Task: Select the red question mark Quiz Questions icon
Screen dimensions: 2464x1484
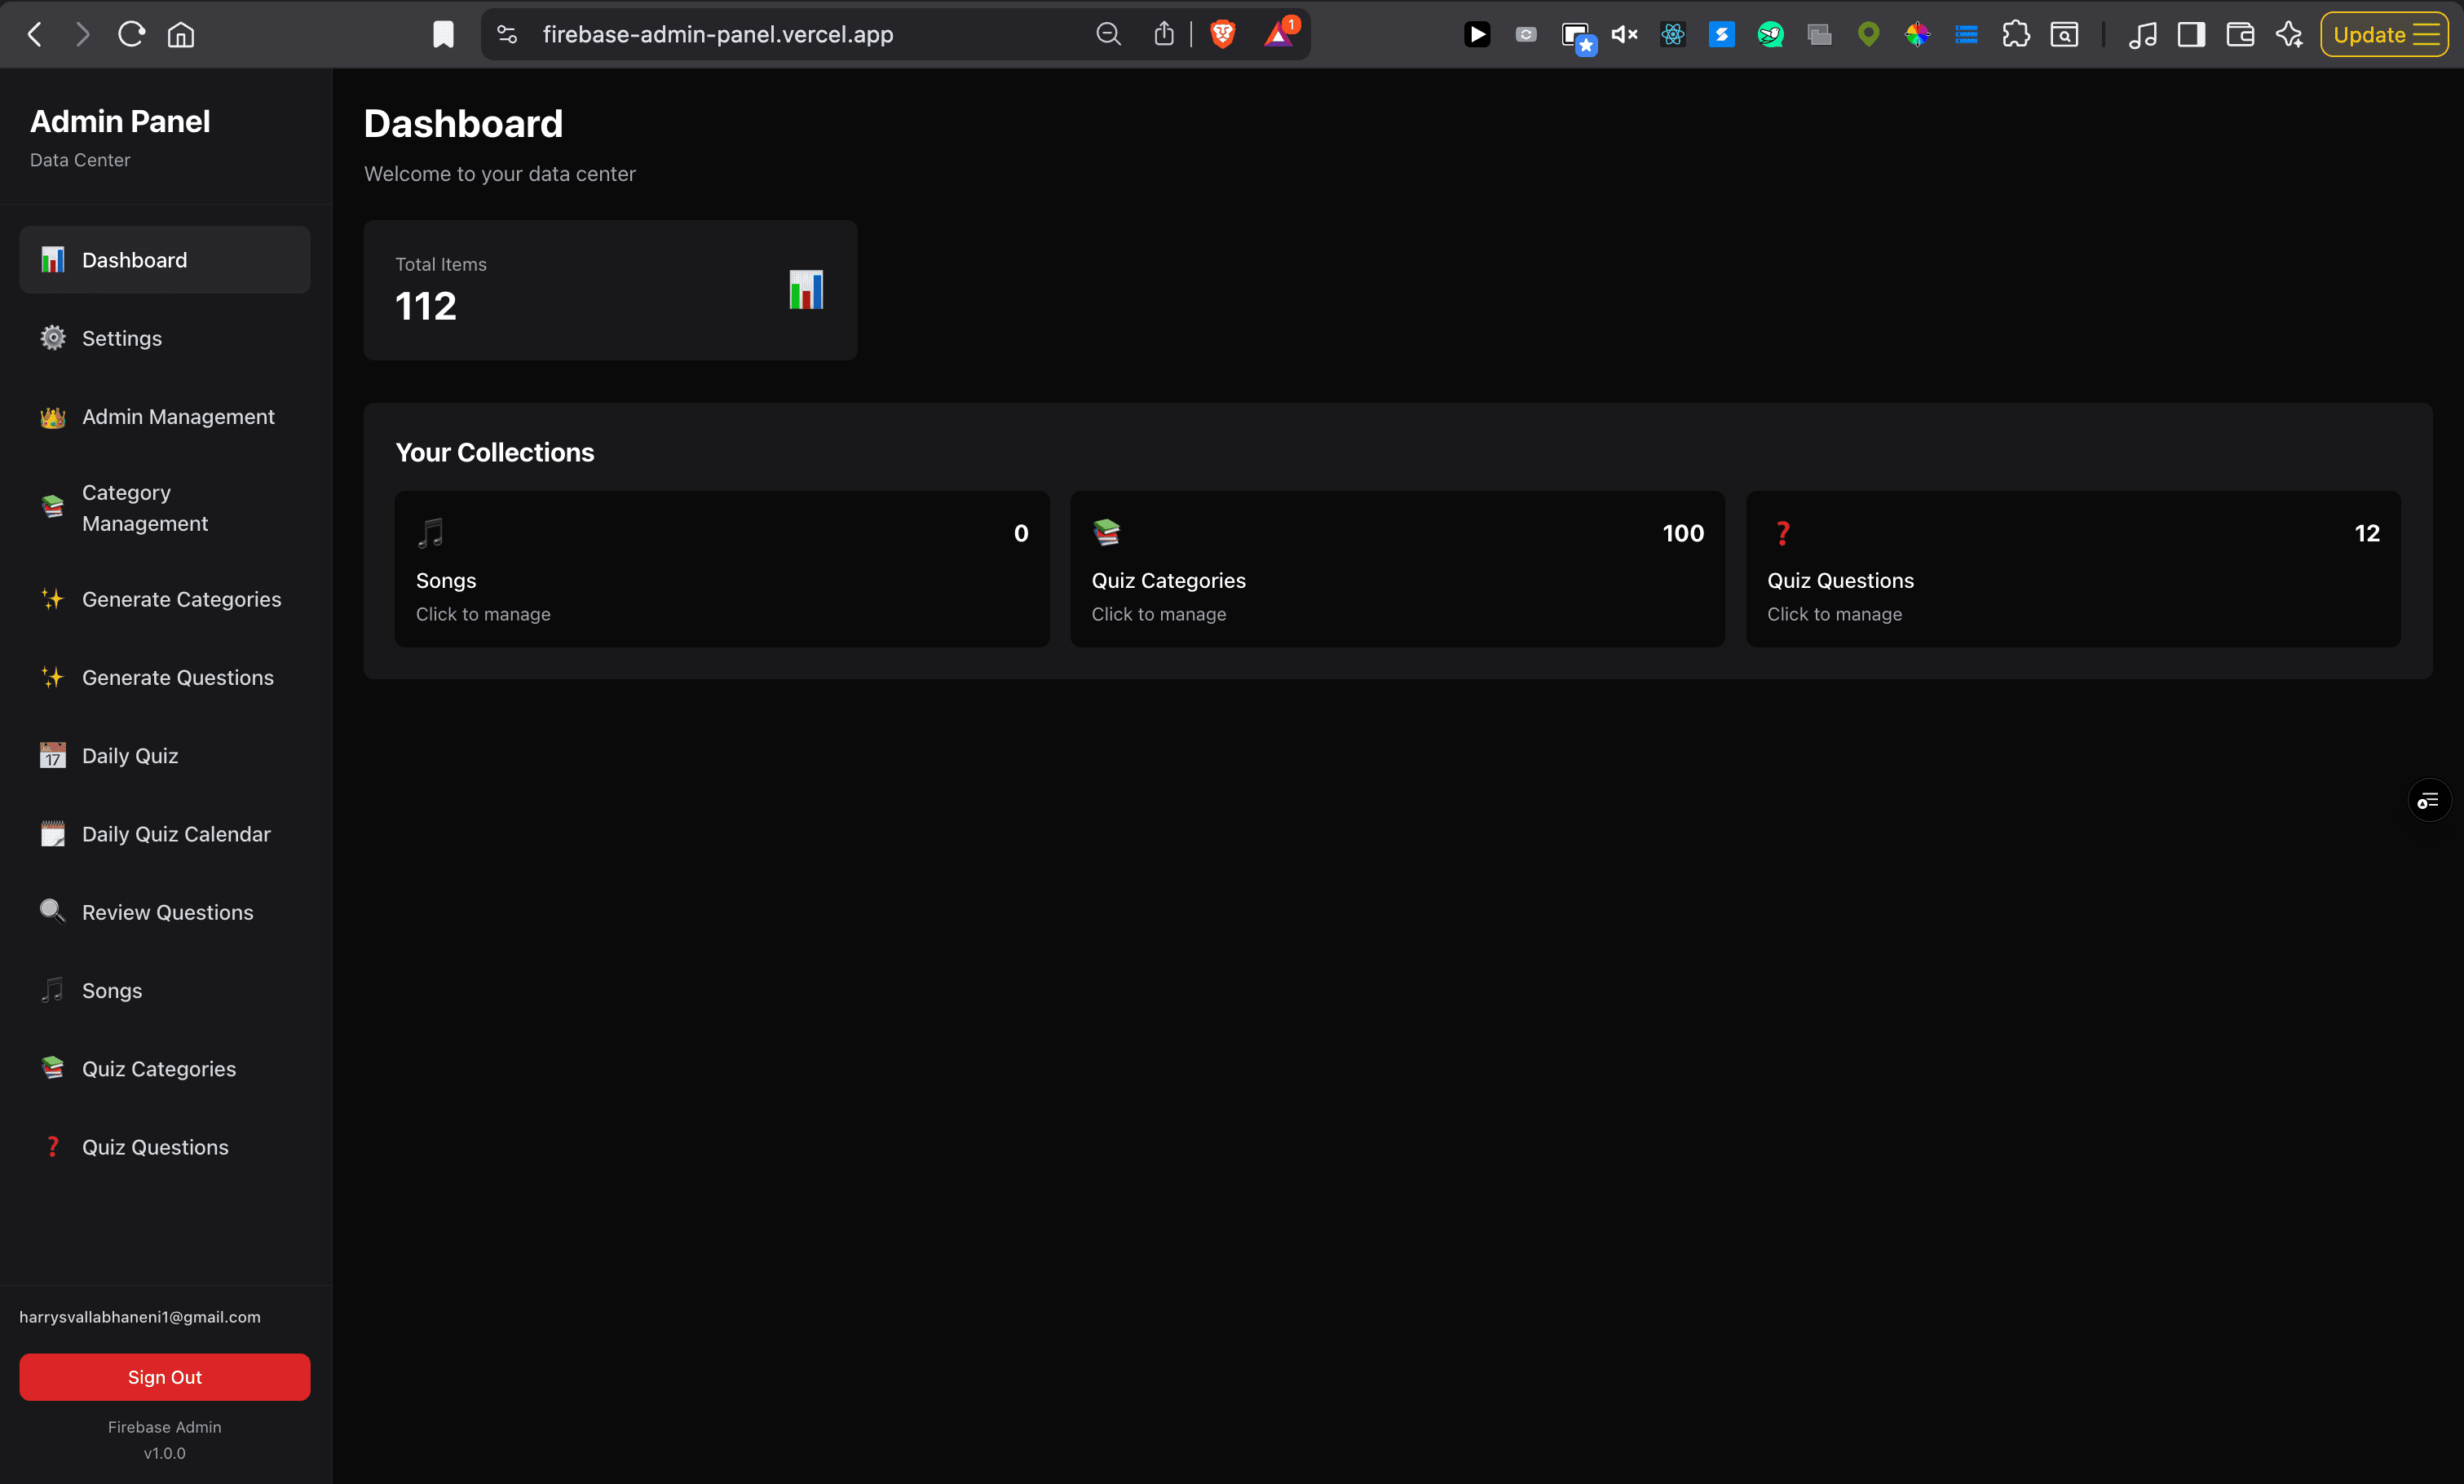Action: (52, 1146)
